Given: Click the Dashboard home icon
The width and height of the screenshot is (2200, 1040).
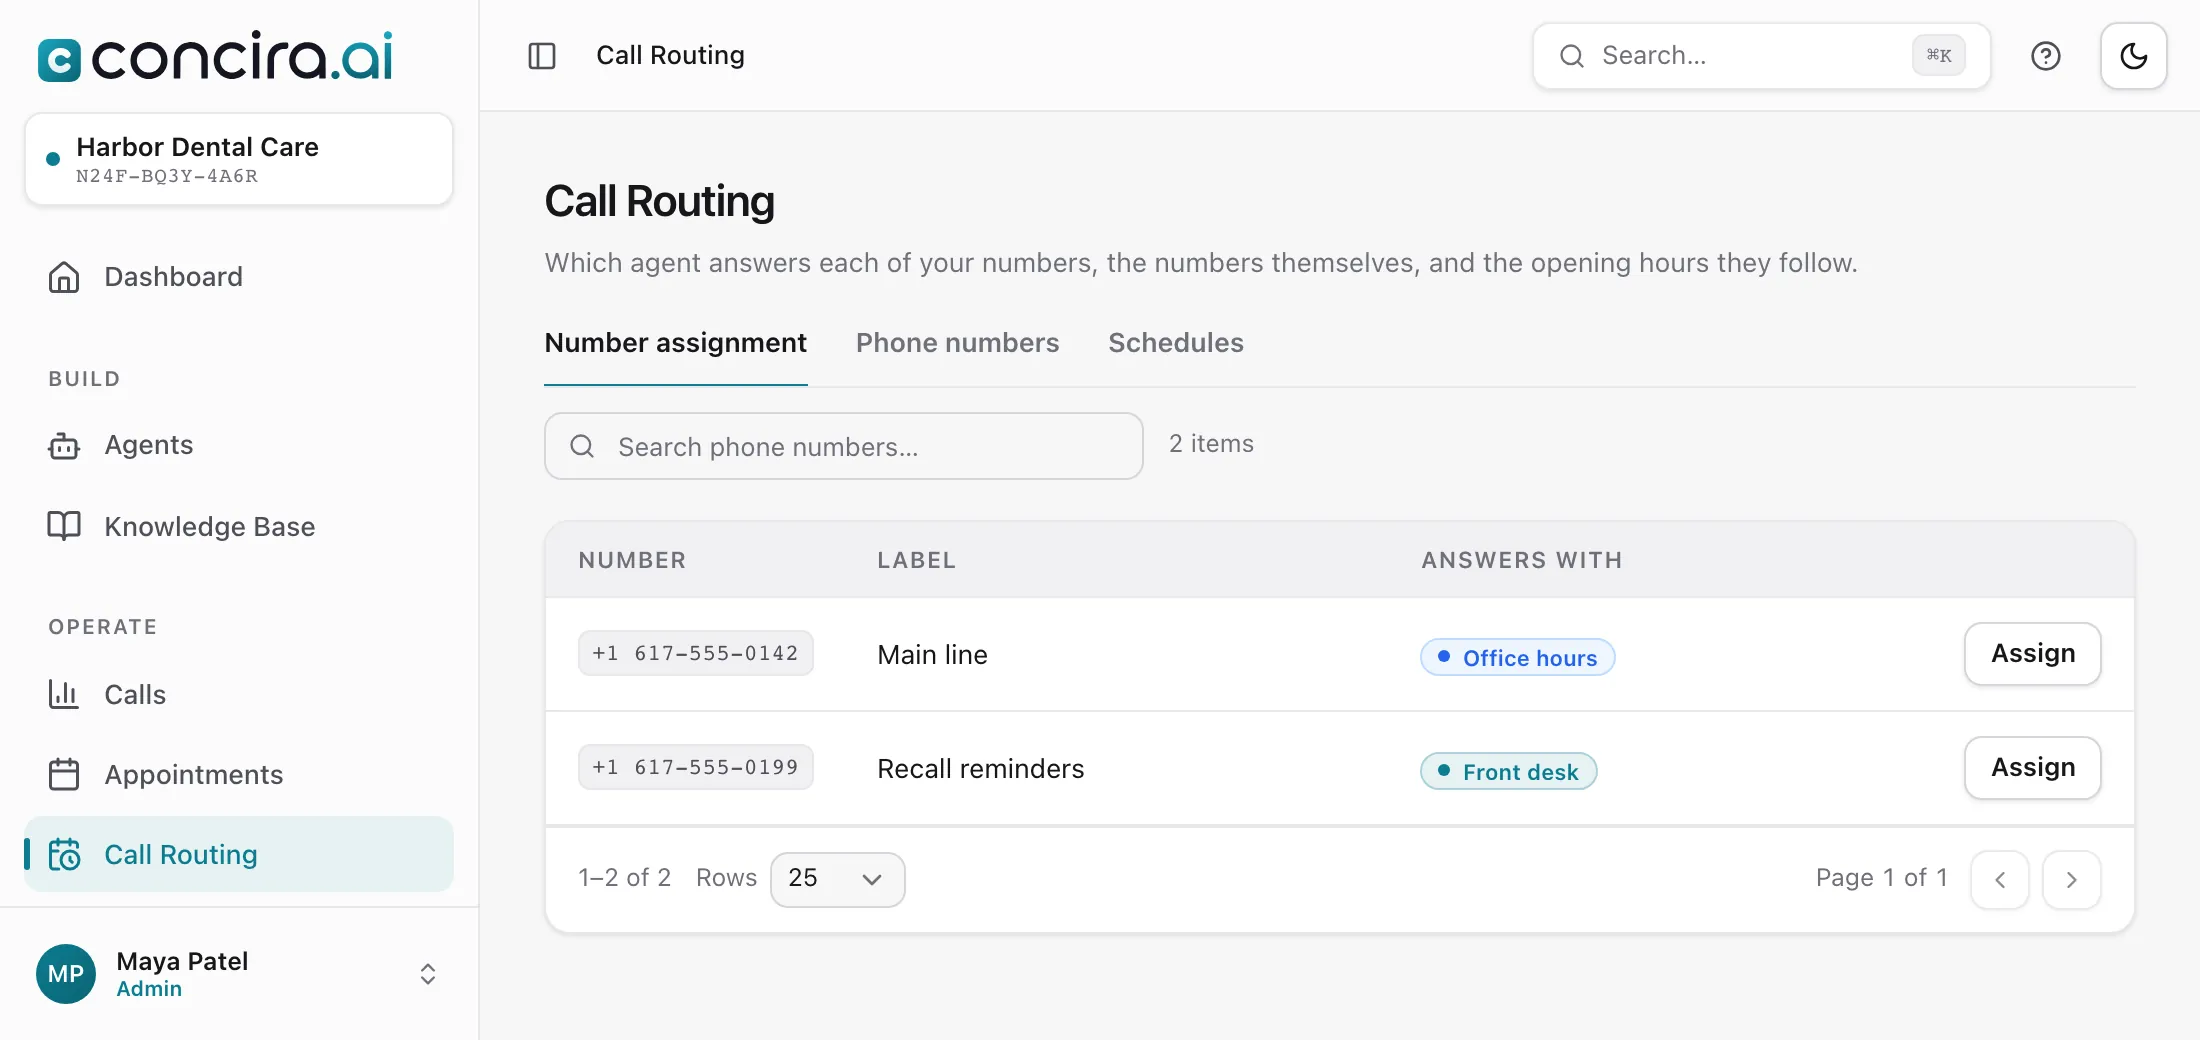Looking at the screenshot, I should point(64,277).
